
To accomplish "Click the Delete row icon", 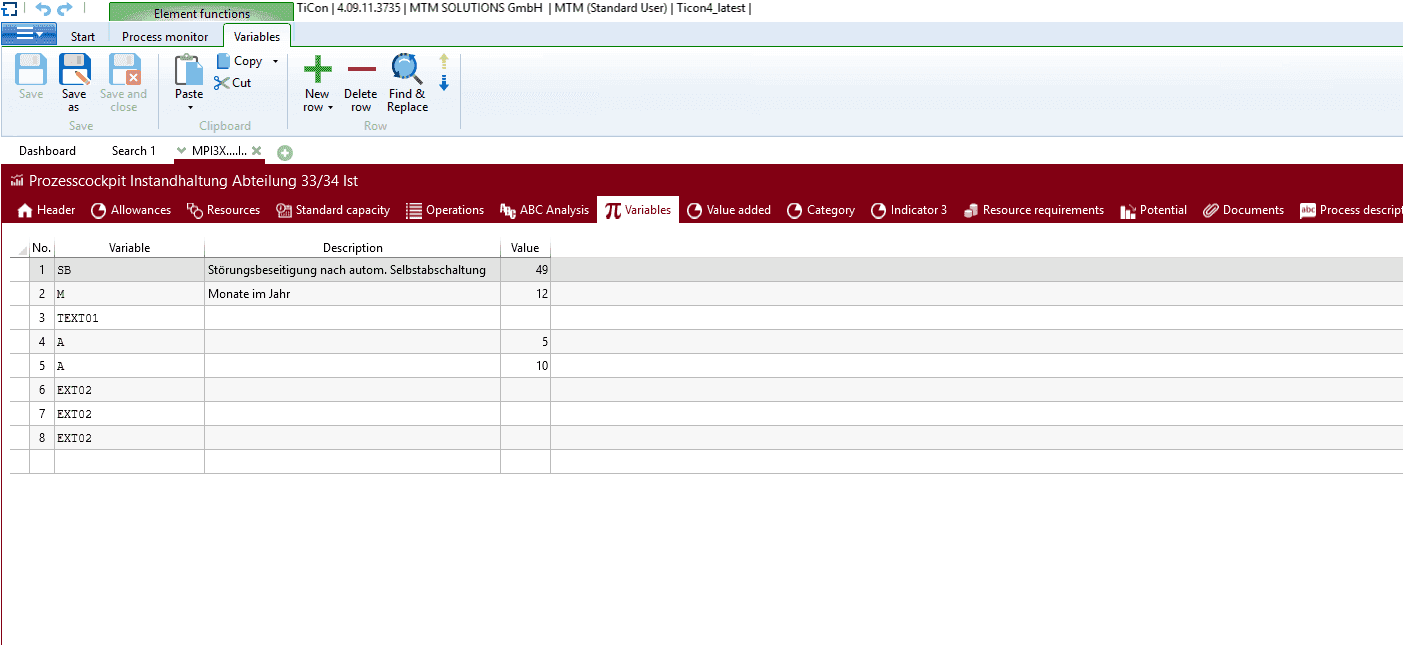I will point(361,70).
